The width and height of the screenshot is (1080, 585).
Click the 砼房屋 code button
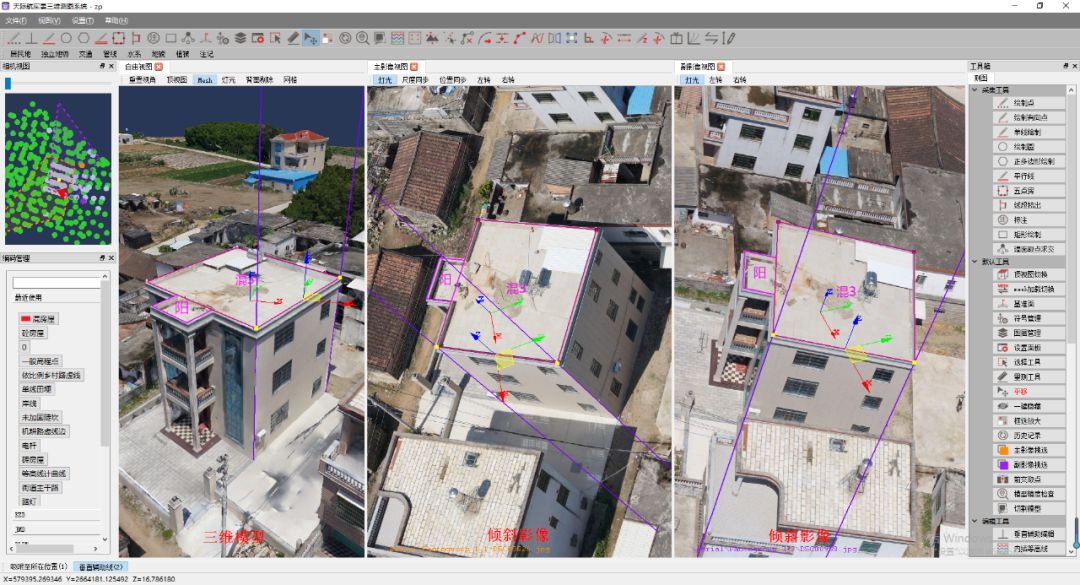[33, 333]
